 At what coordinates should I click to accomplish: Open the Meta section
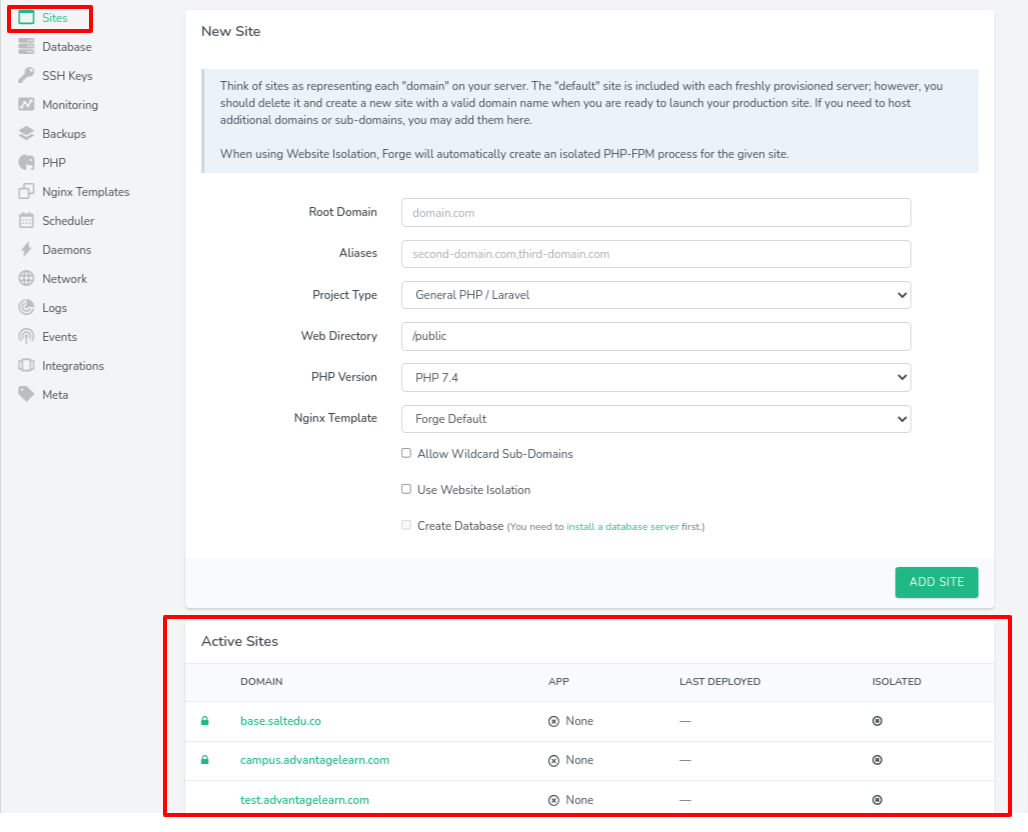pyautogui.click(x=53, y=394)
